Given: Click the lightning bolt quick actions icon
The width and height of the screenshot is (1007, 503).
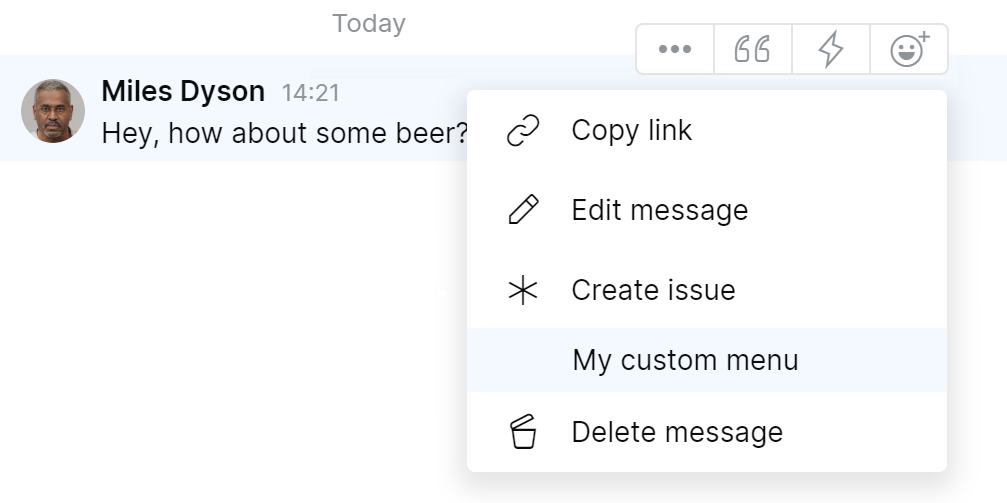Looking at the screenshot, I should coord(830,49).
